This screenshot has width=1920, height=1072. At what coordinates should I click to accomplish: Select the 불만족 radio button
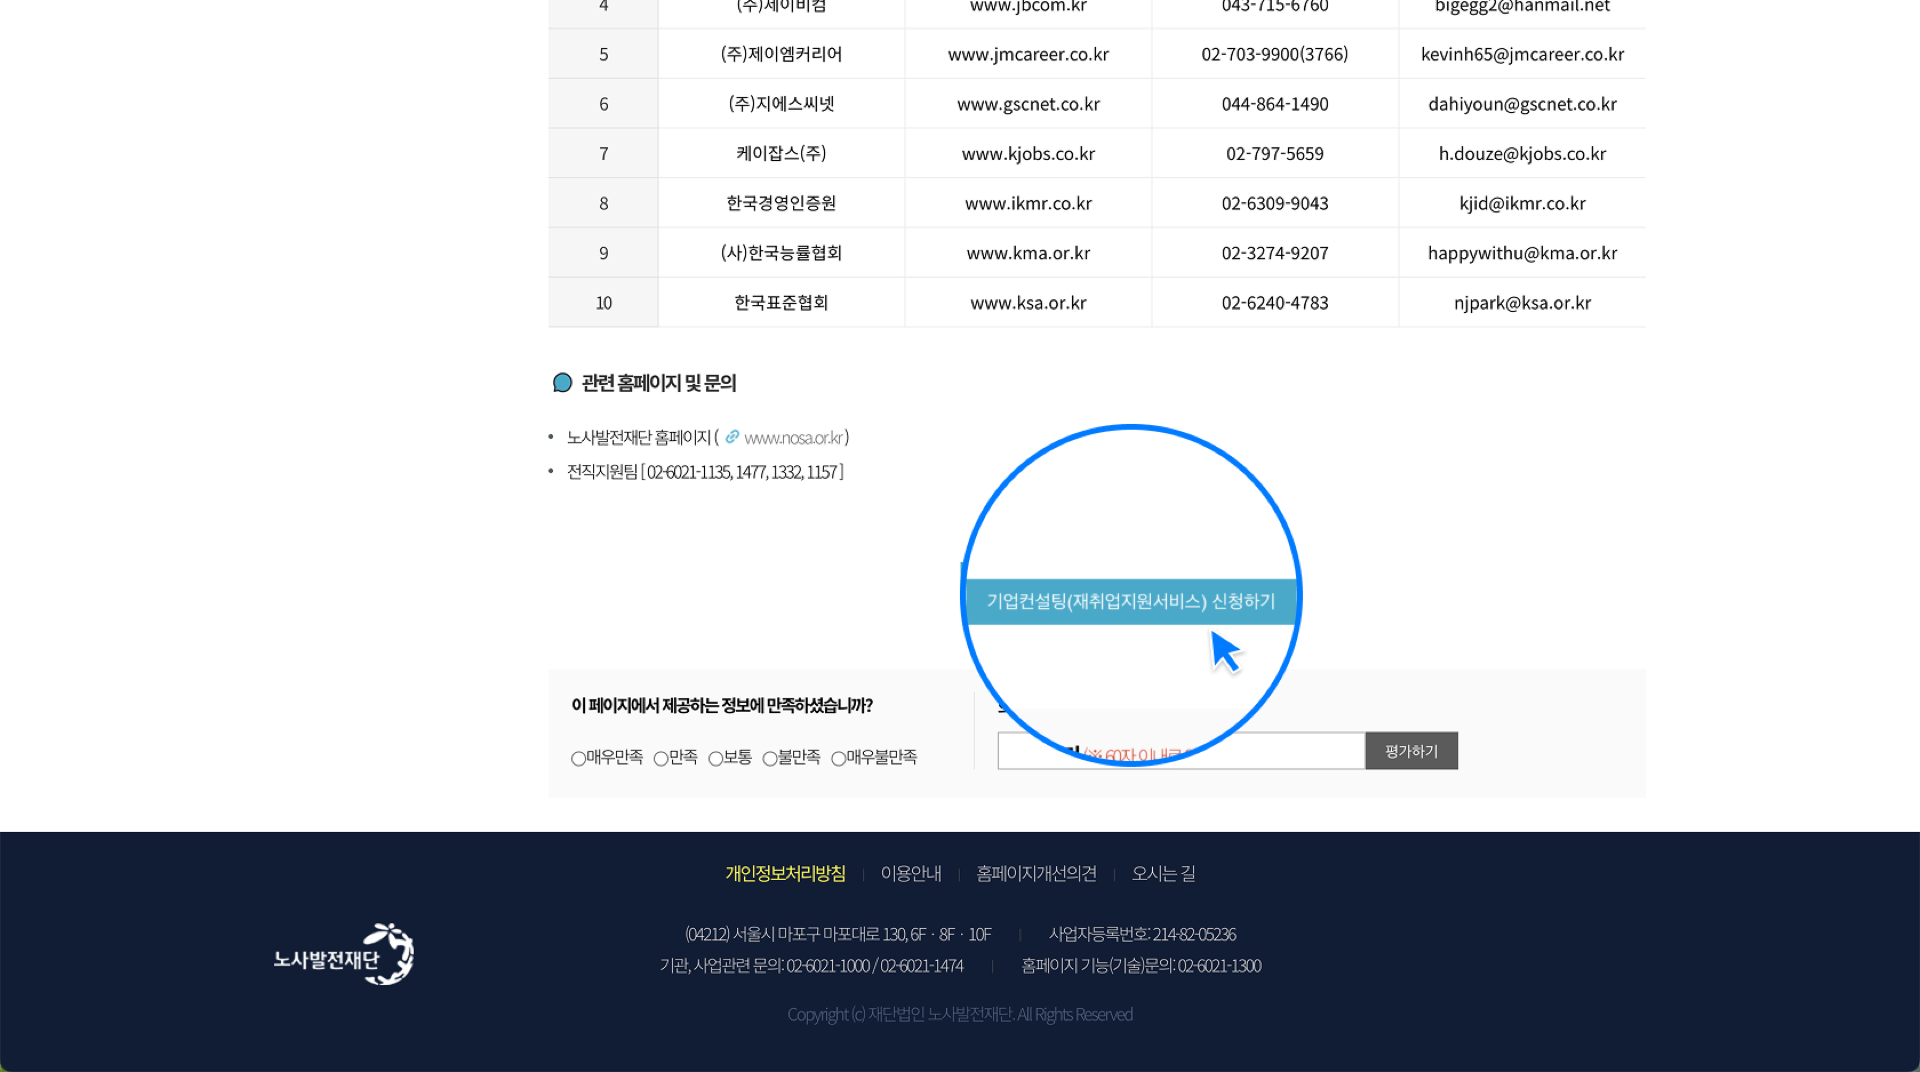pyautogui.click(x=770, y=759)
